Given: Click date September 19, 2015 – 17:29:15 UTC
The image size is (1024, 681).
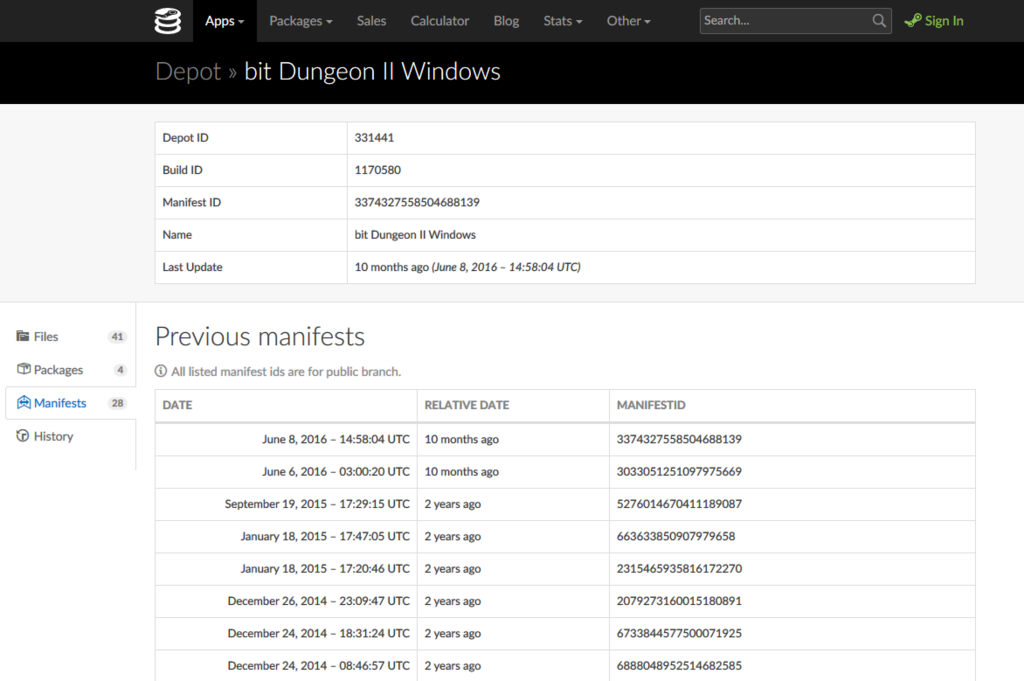Looking at the screenshot, I should click(x=317, y=504).
